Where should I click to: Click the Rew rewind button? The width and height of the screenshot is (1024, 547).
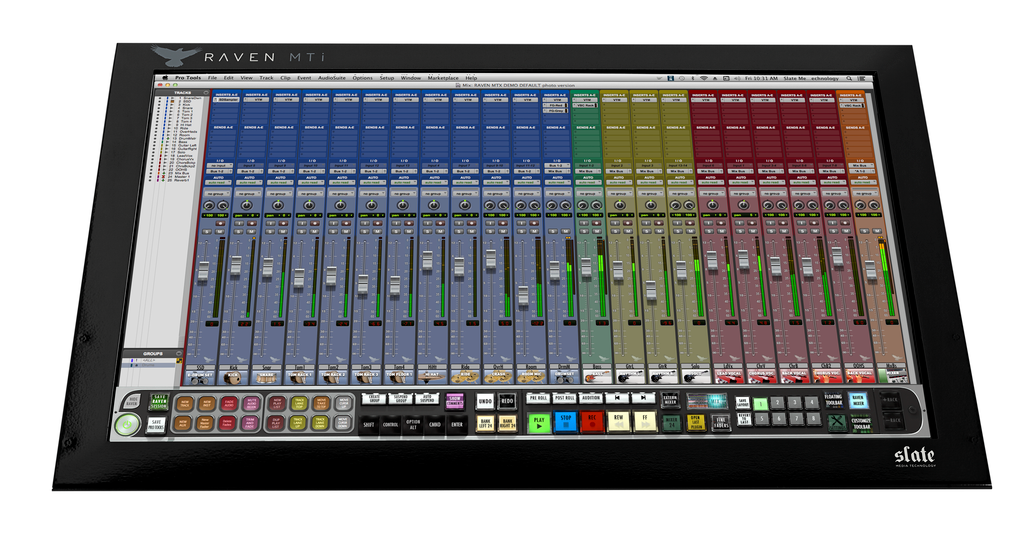618,422
